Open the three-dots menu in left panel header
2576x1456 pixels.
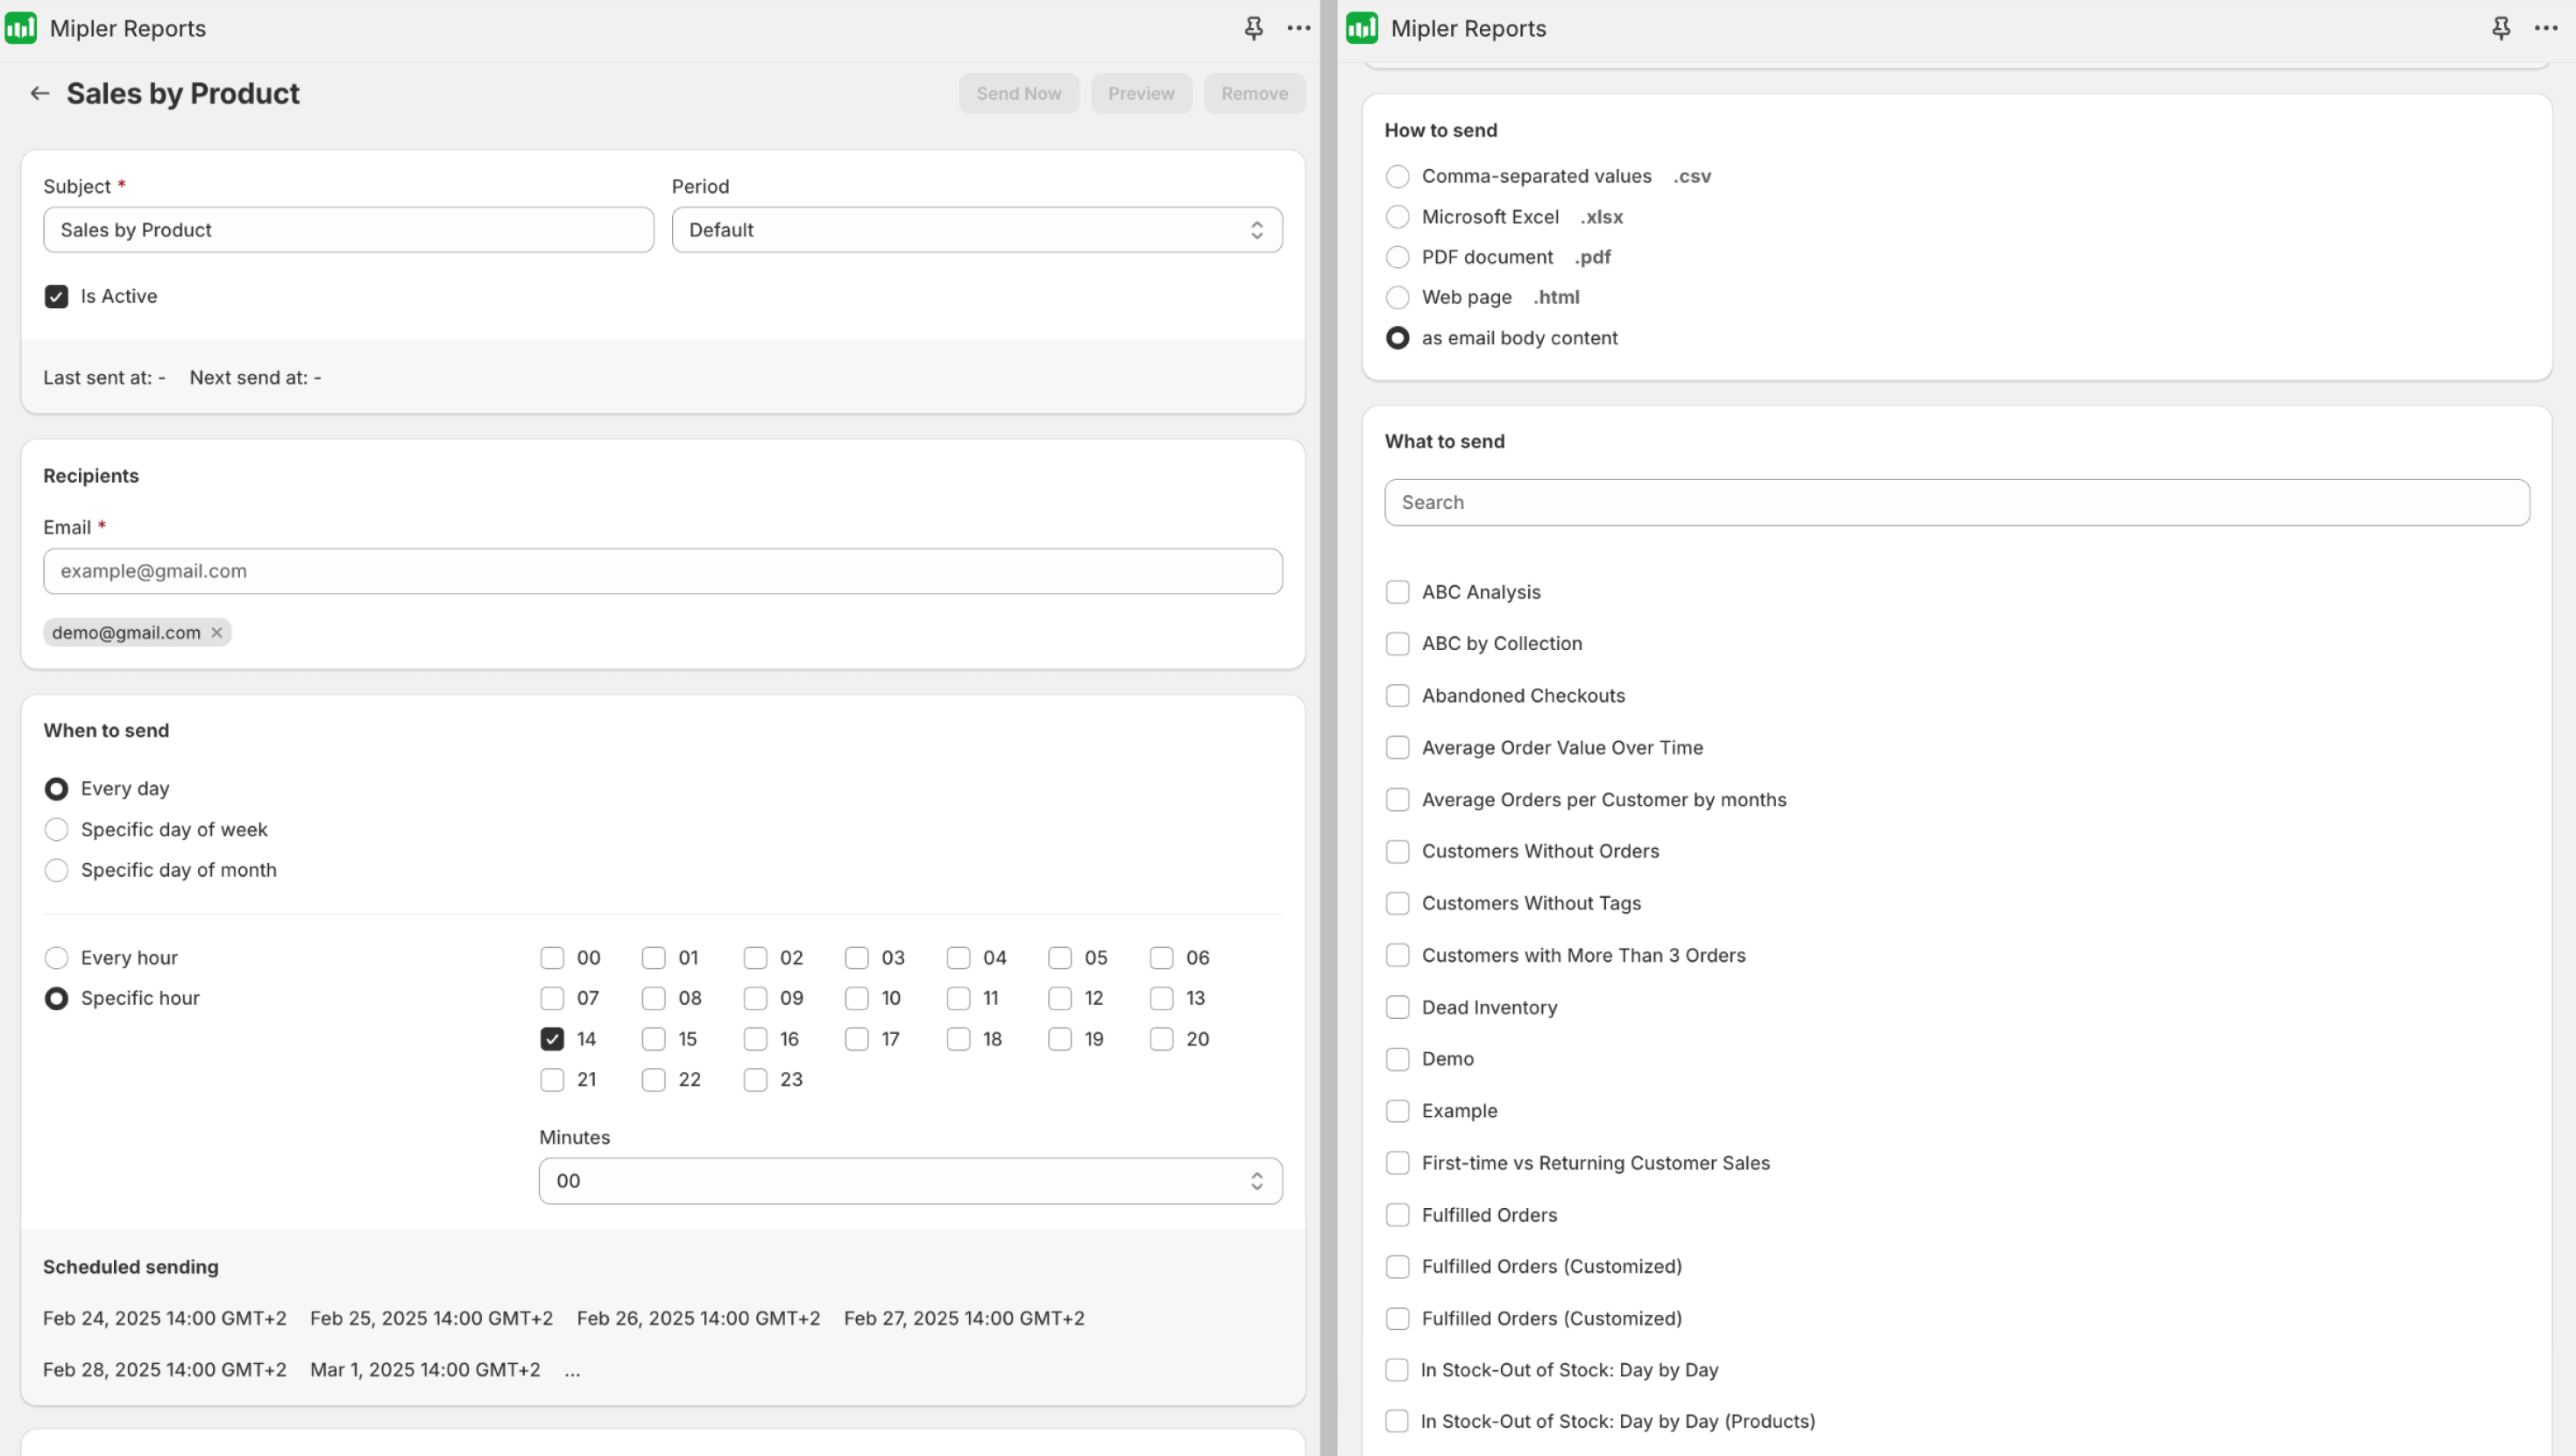1298,28
